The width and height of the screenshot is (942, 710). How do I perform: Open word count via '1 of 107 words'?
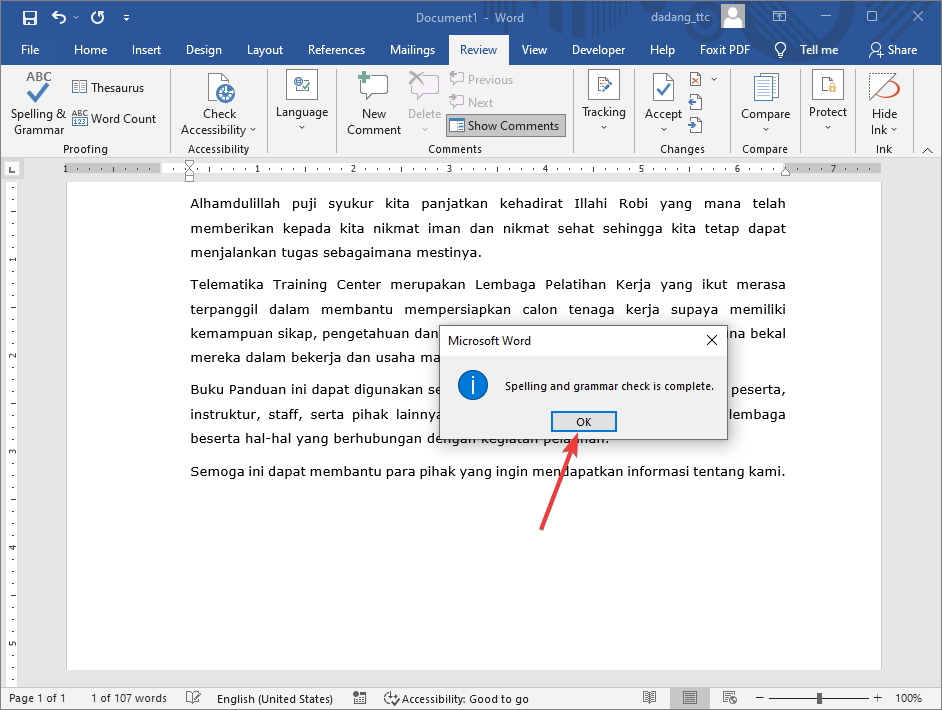click(x=128, y=698)
